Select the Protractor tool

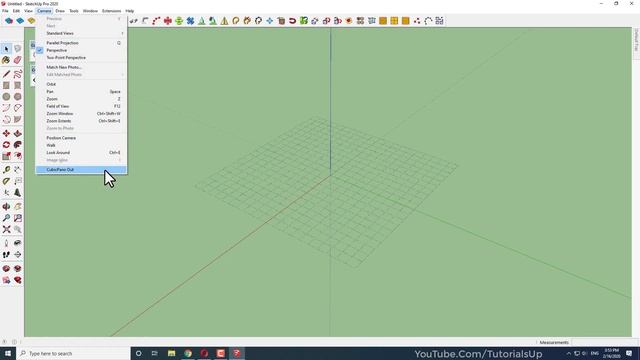(6, 181)
